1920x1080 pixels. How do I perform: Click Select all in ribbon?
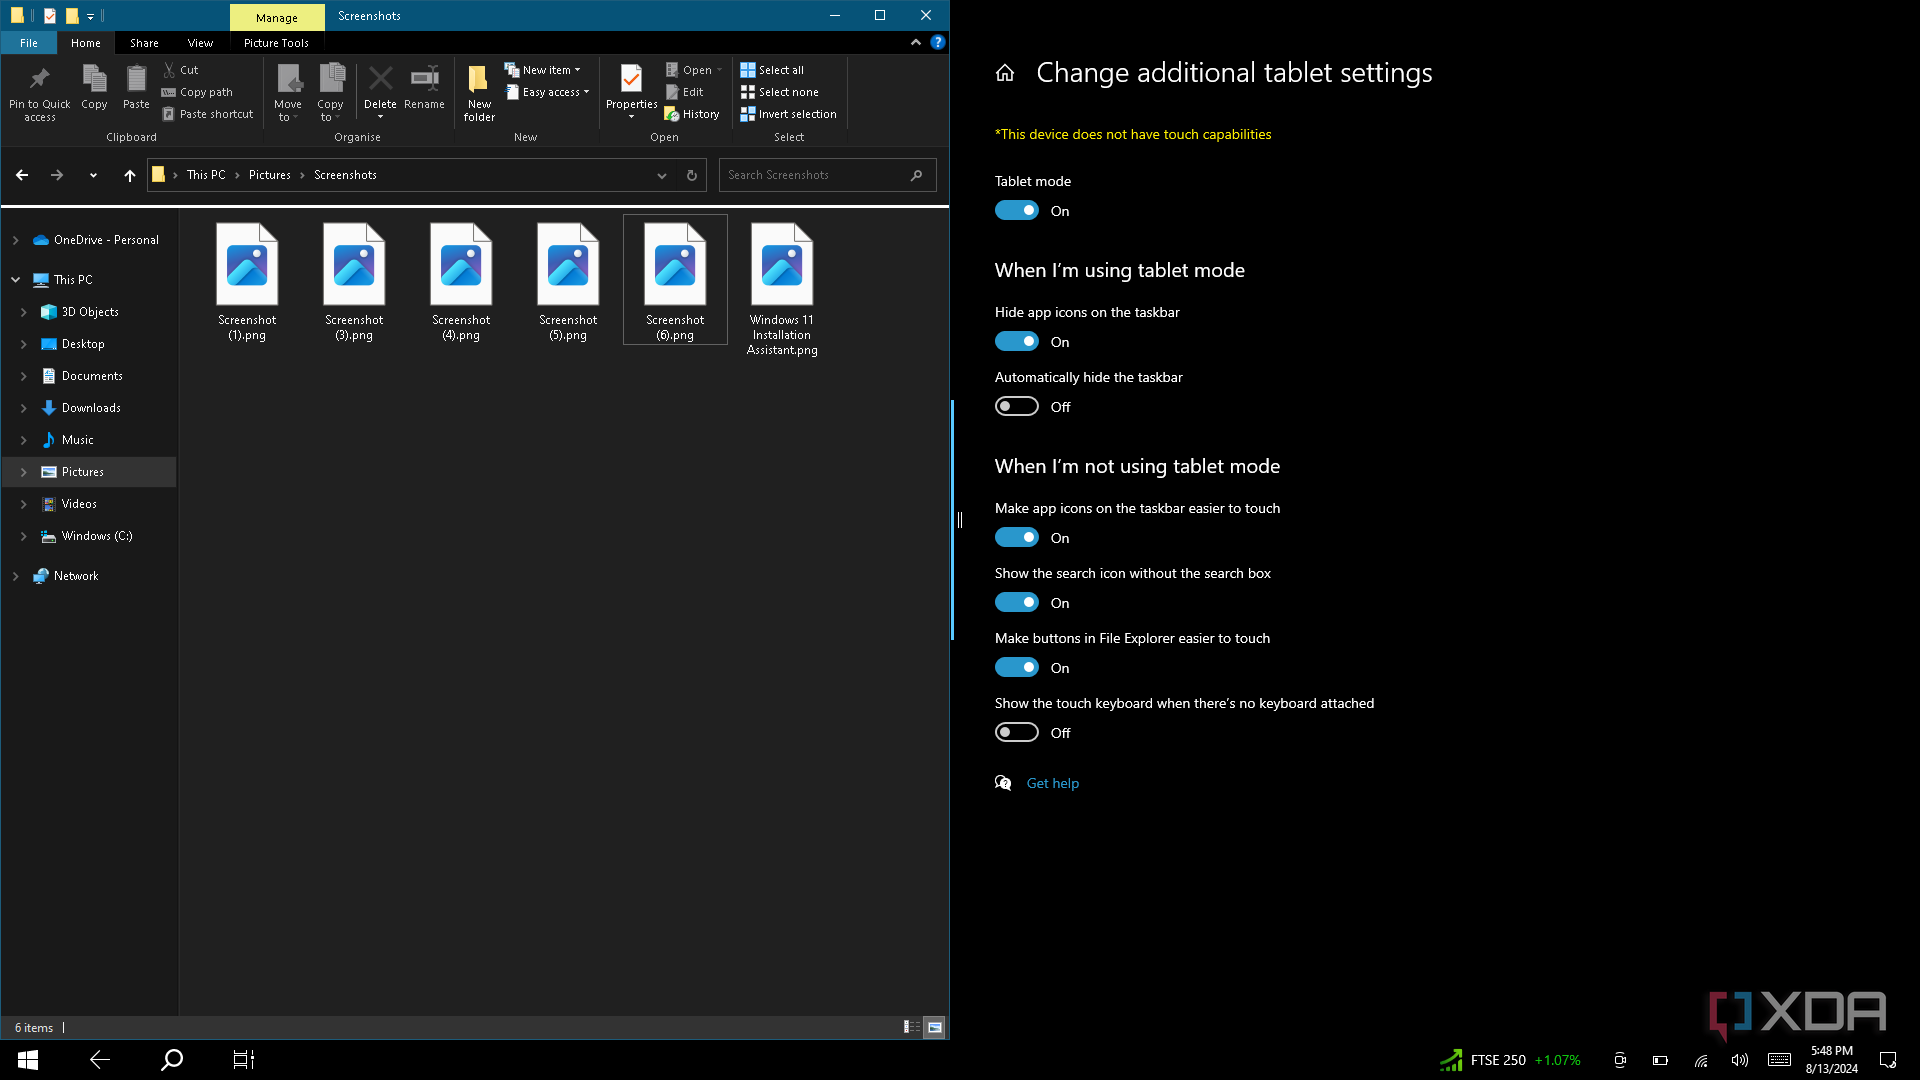coord(772,70)
